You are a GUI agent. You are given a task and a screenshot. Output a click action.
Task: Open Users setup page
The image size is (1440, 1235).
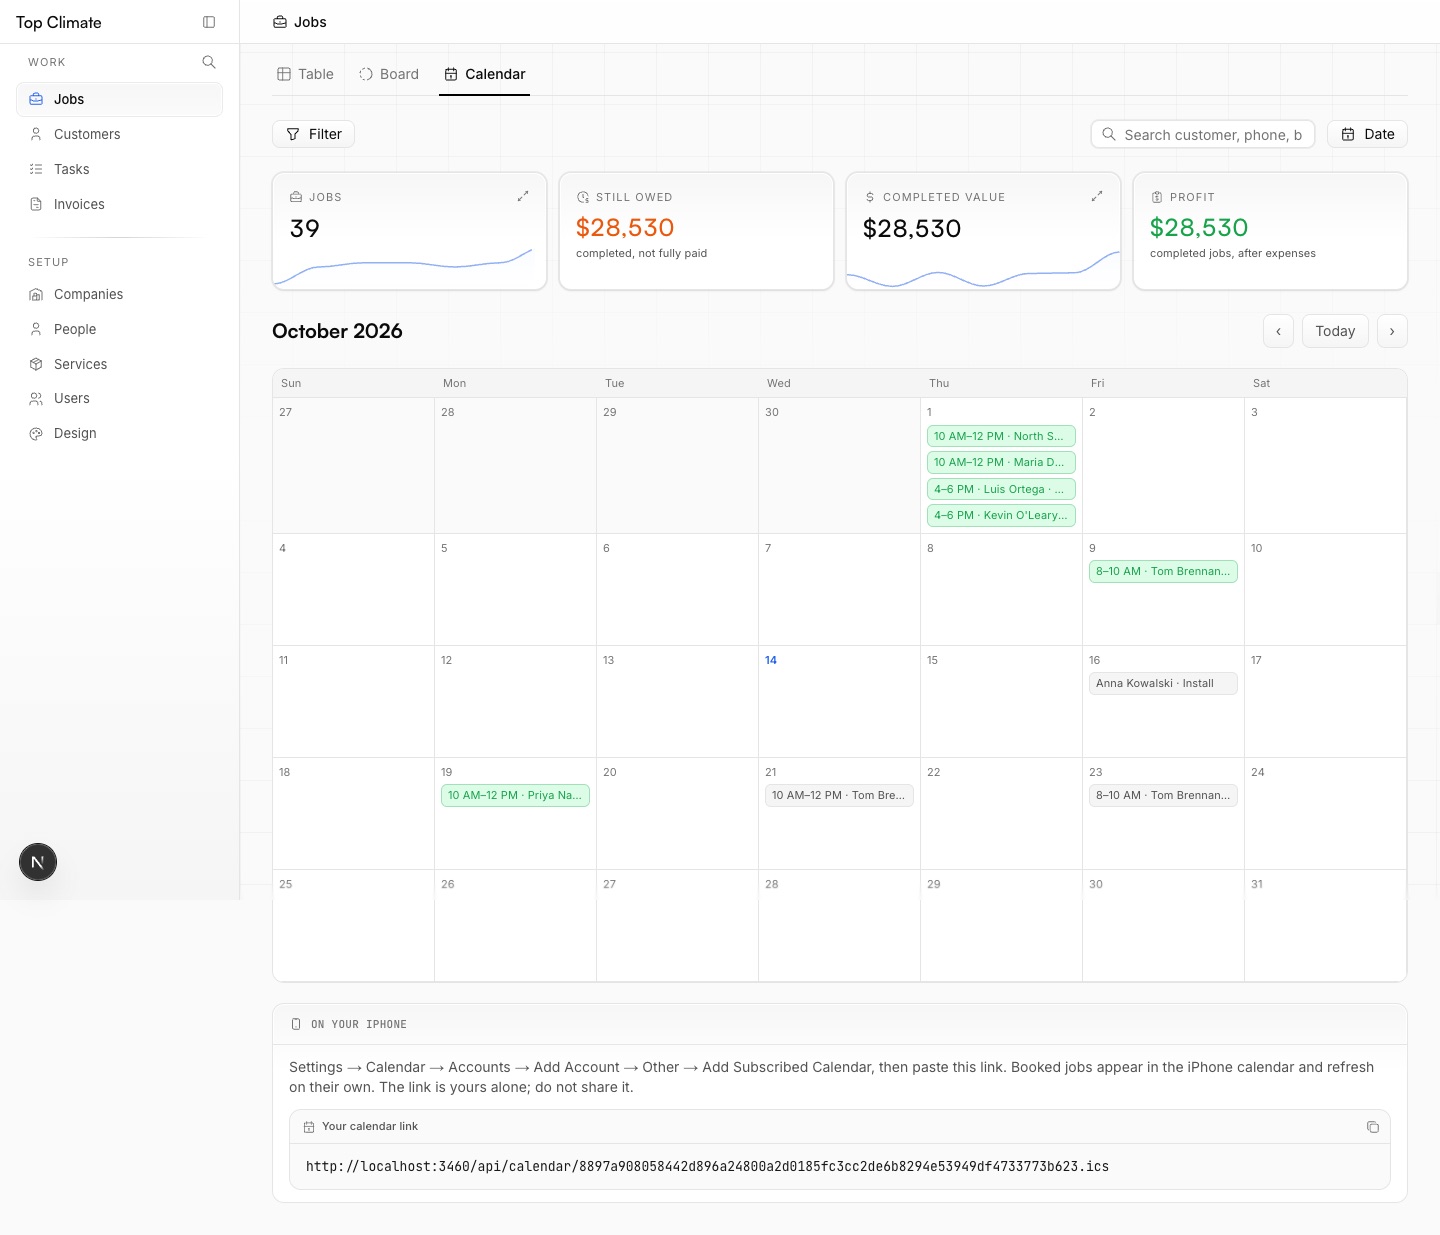pyautogui.click(x=119, y=398)
